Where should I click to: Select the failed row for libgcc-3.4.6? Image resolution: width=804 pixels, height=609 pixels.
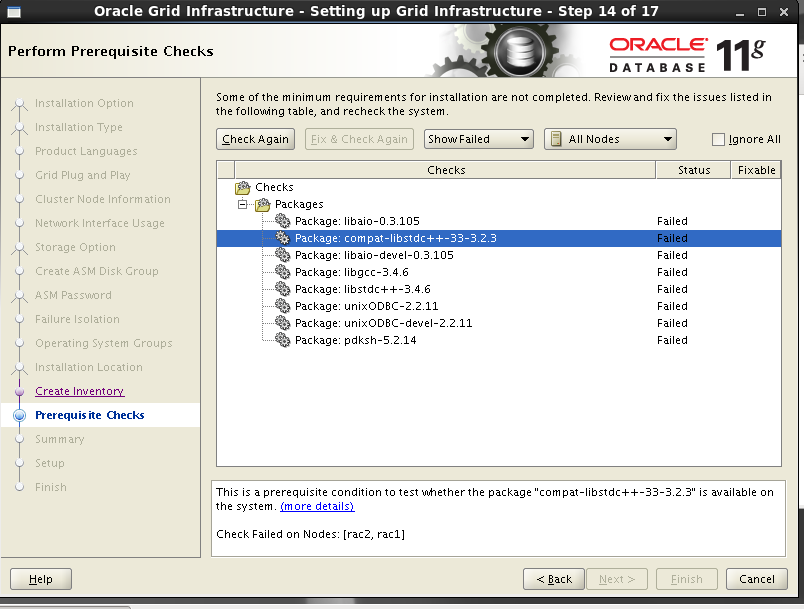point(400,272)
